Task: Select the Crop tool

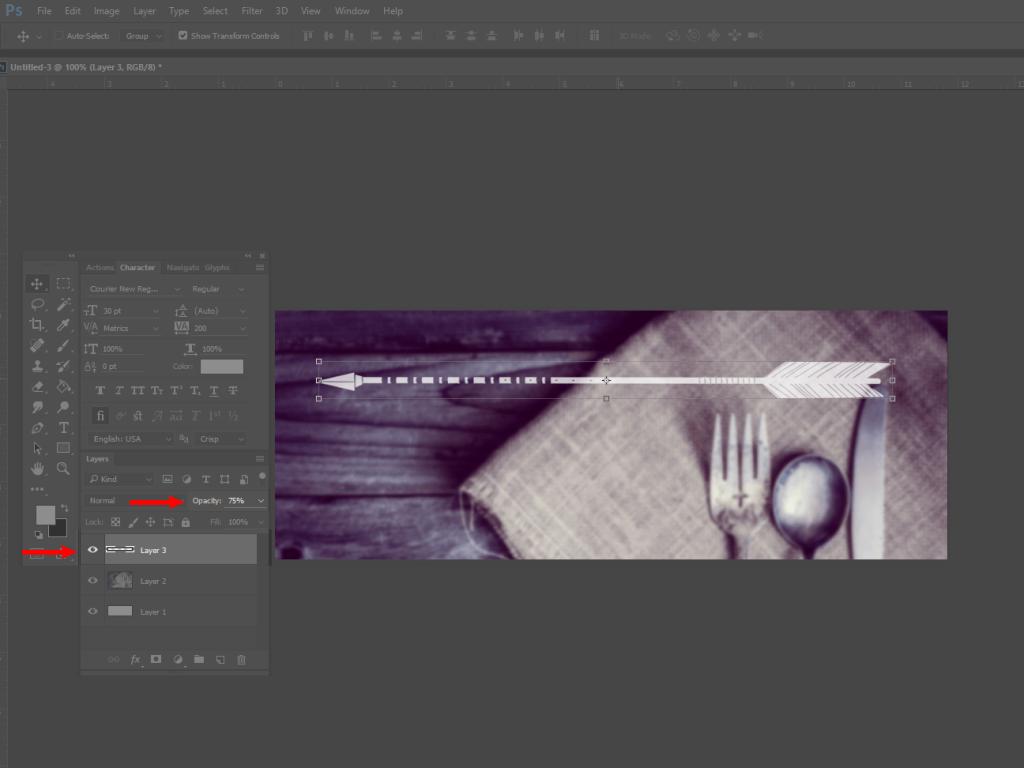Action: (x=37, y=325)
